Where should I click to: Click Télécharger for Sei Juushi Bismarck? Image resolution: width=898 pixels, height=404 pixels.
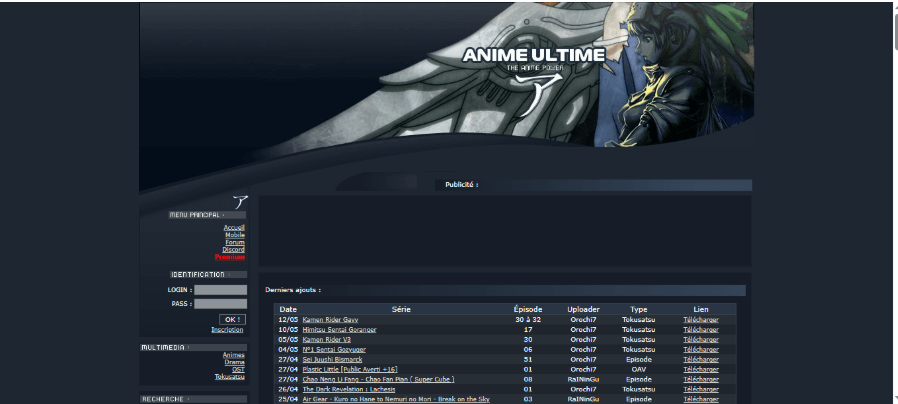tap(701, 359)
